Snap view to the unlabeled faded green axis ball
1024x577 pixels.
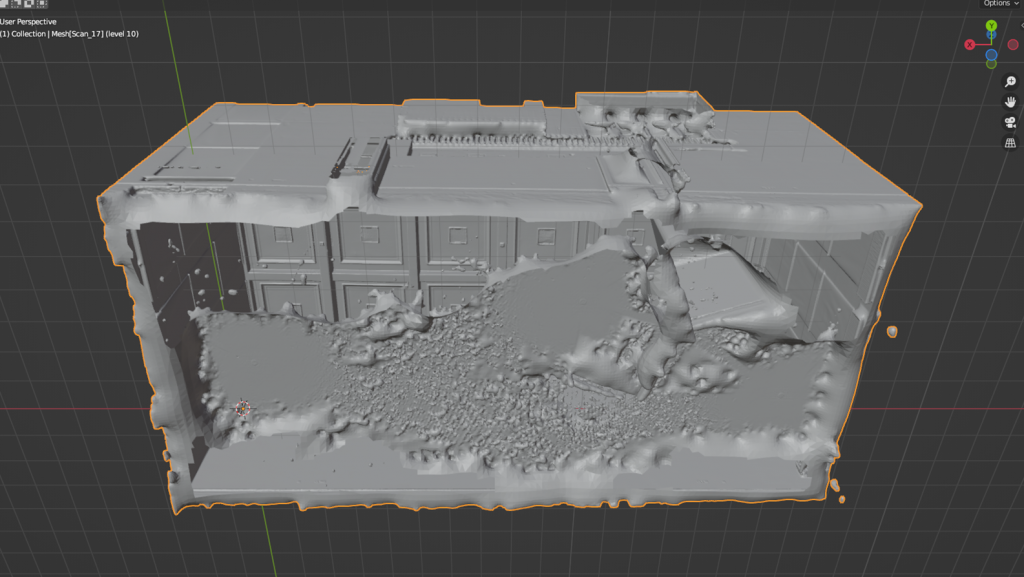[x=991, y=64]
